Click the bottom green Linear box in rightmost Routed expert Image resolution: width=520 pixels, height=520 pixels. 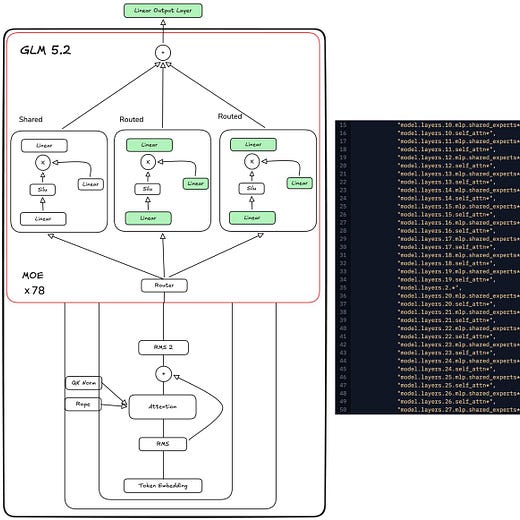[252, 218]
